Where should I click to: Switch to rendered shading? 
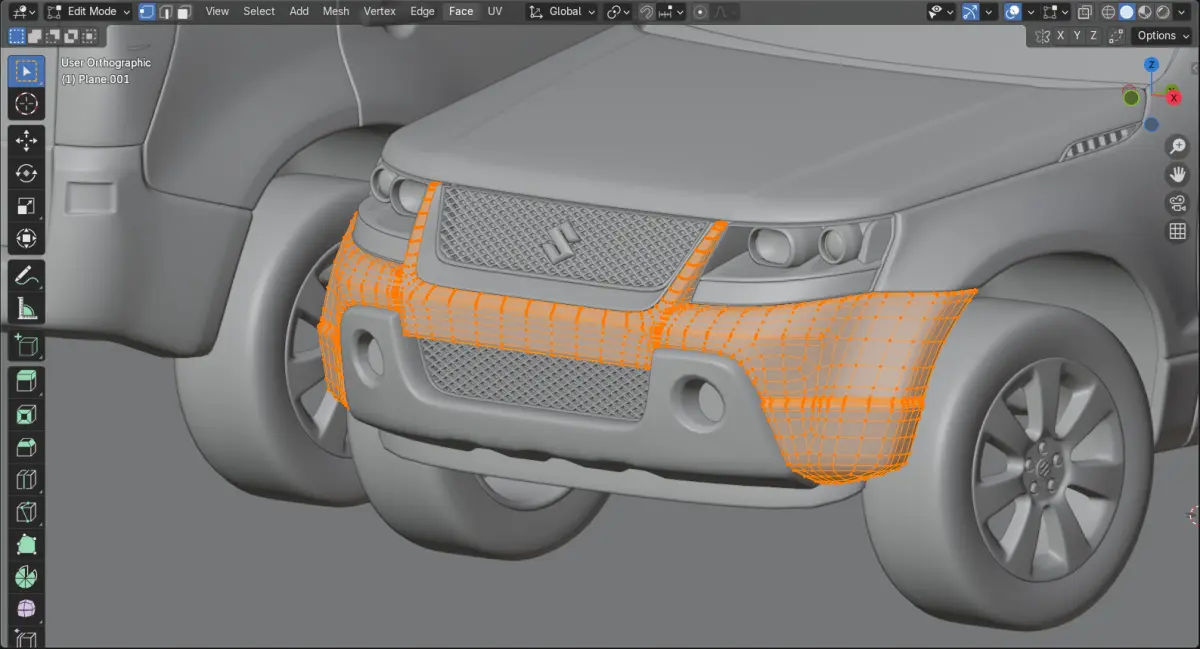coord(1163,12)
